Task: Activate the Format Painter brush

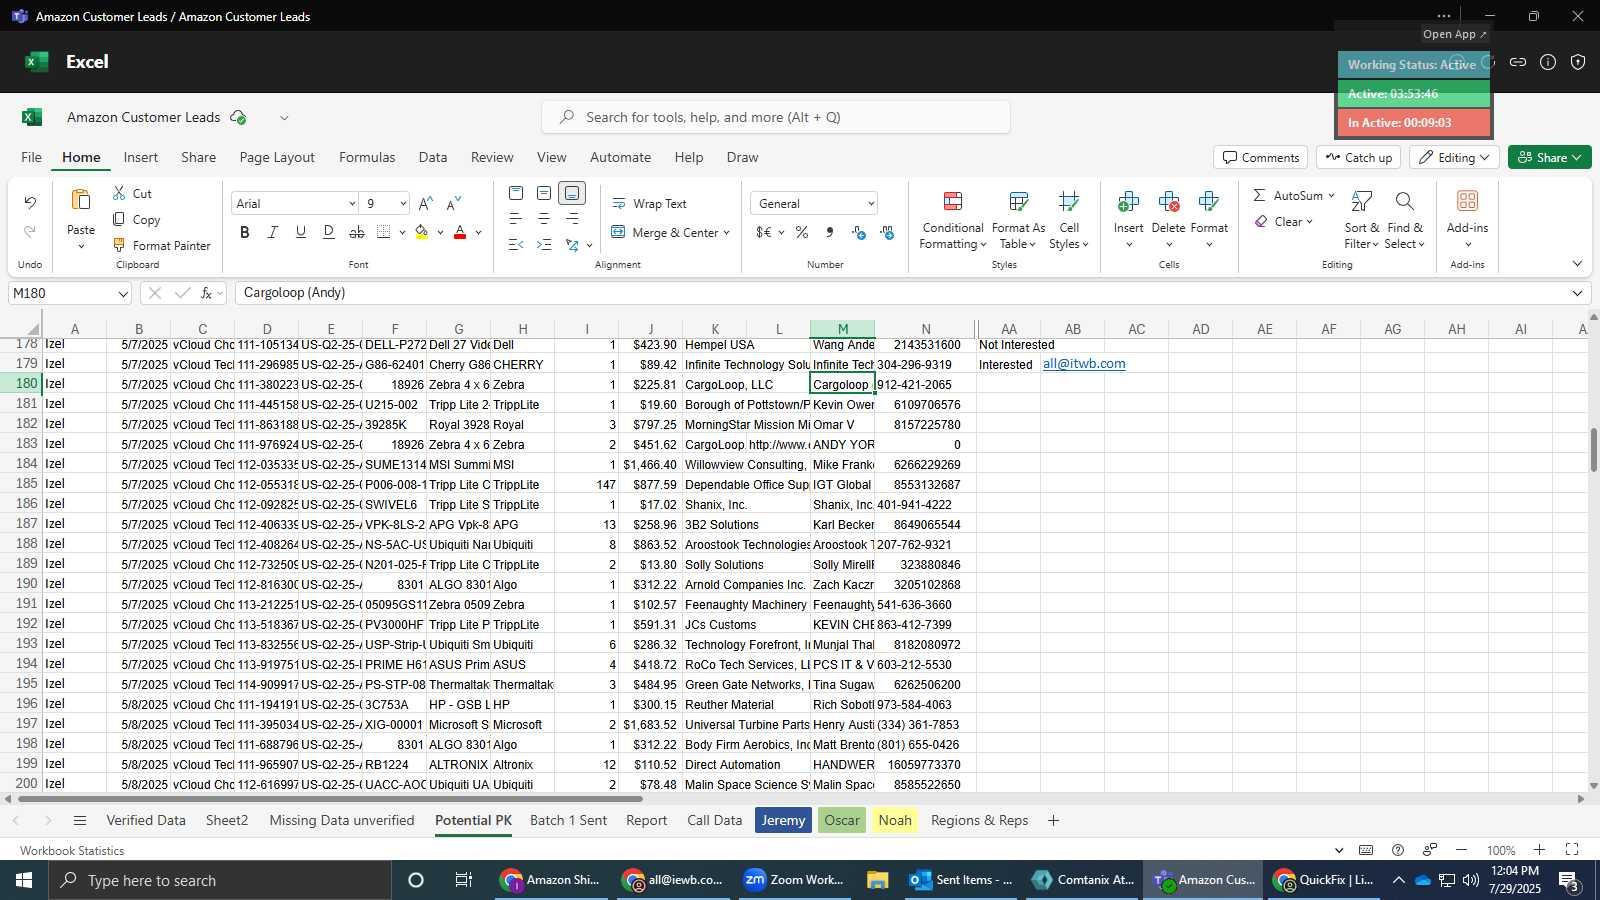Action: click(x=120, y=245)
